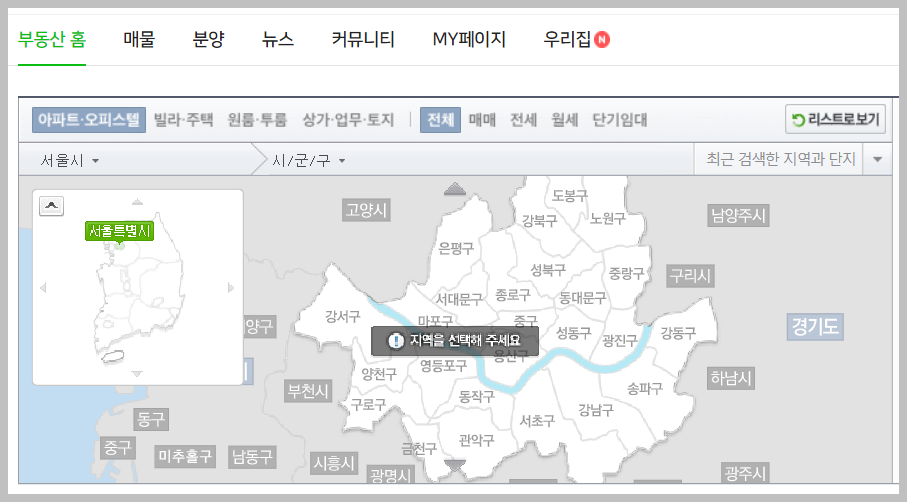The height and width of the screenshot is (502, 907).
Task: Pan the mini map left
Action: click(x=43, y=287)
